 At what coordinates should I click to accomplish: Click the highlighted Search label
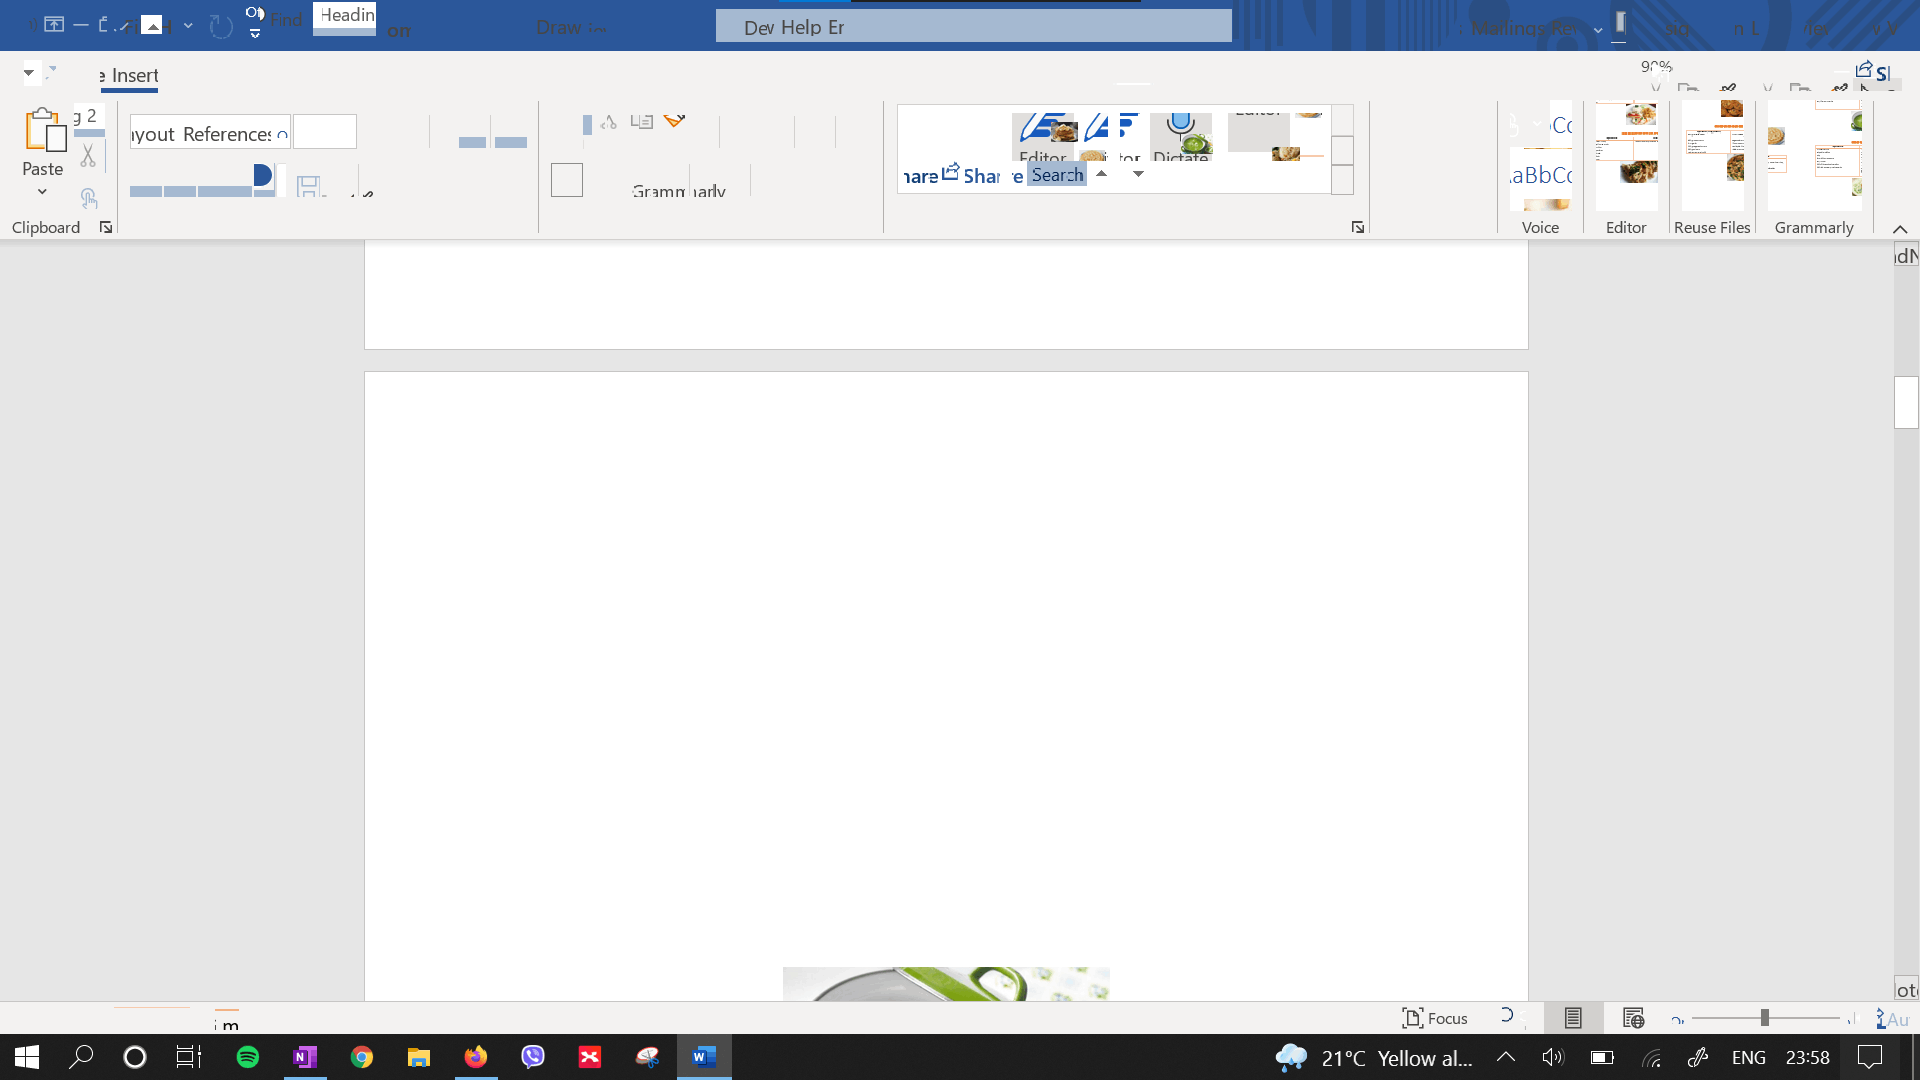click(1057, 175)
